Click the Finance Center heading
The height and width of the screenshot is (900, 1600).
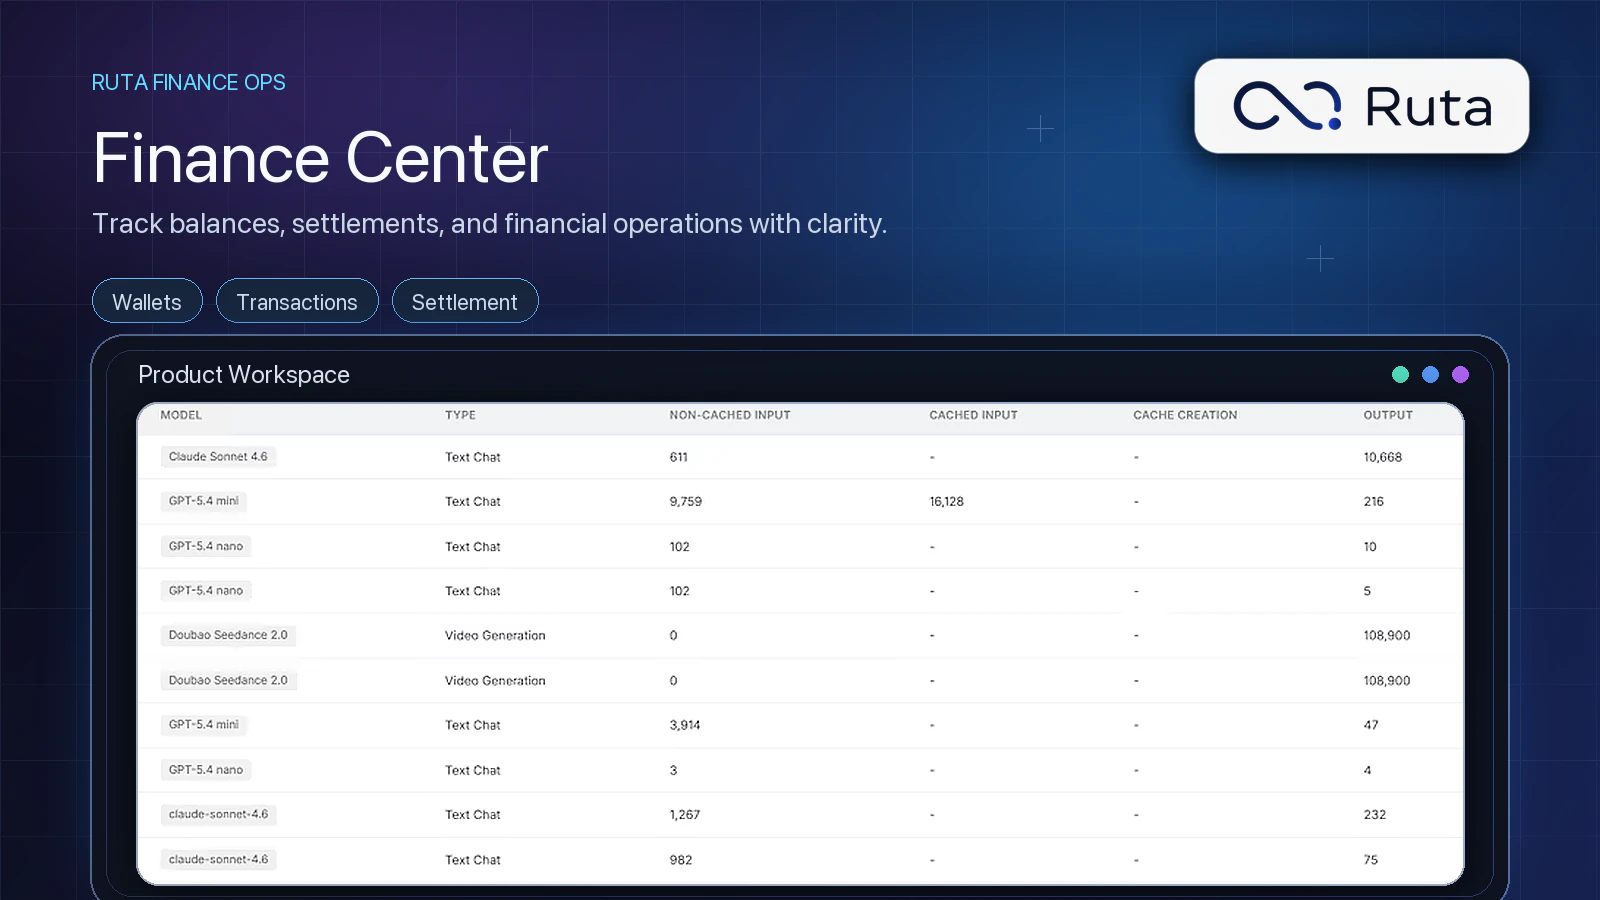point(320,158)
